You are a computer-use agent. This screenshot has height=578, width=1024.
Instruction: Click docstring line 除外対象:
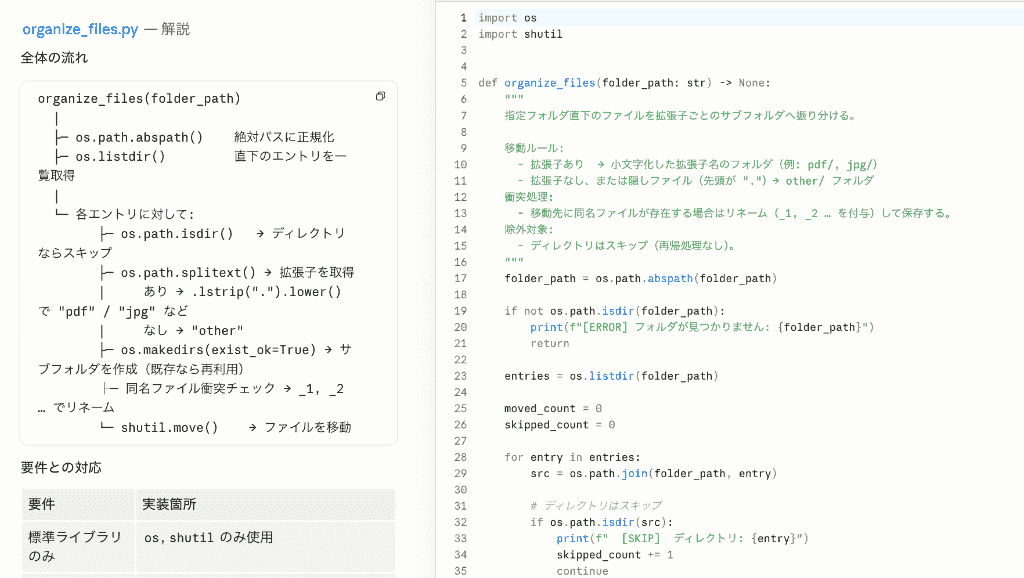(529, 229)
